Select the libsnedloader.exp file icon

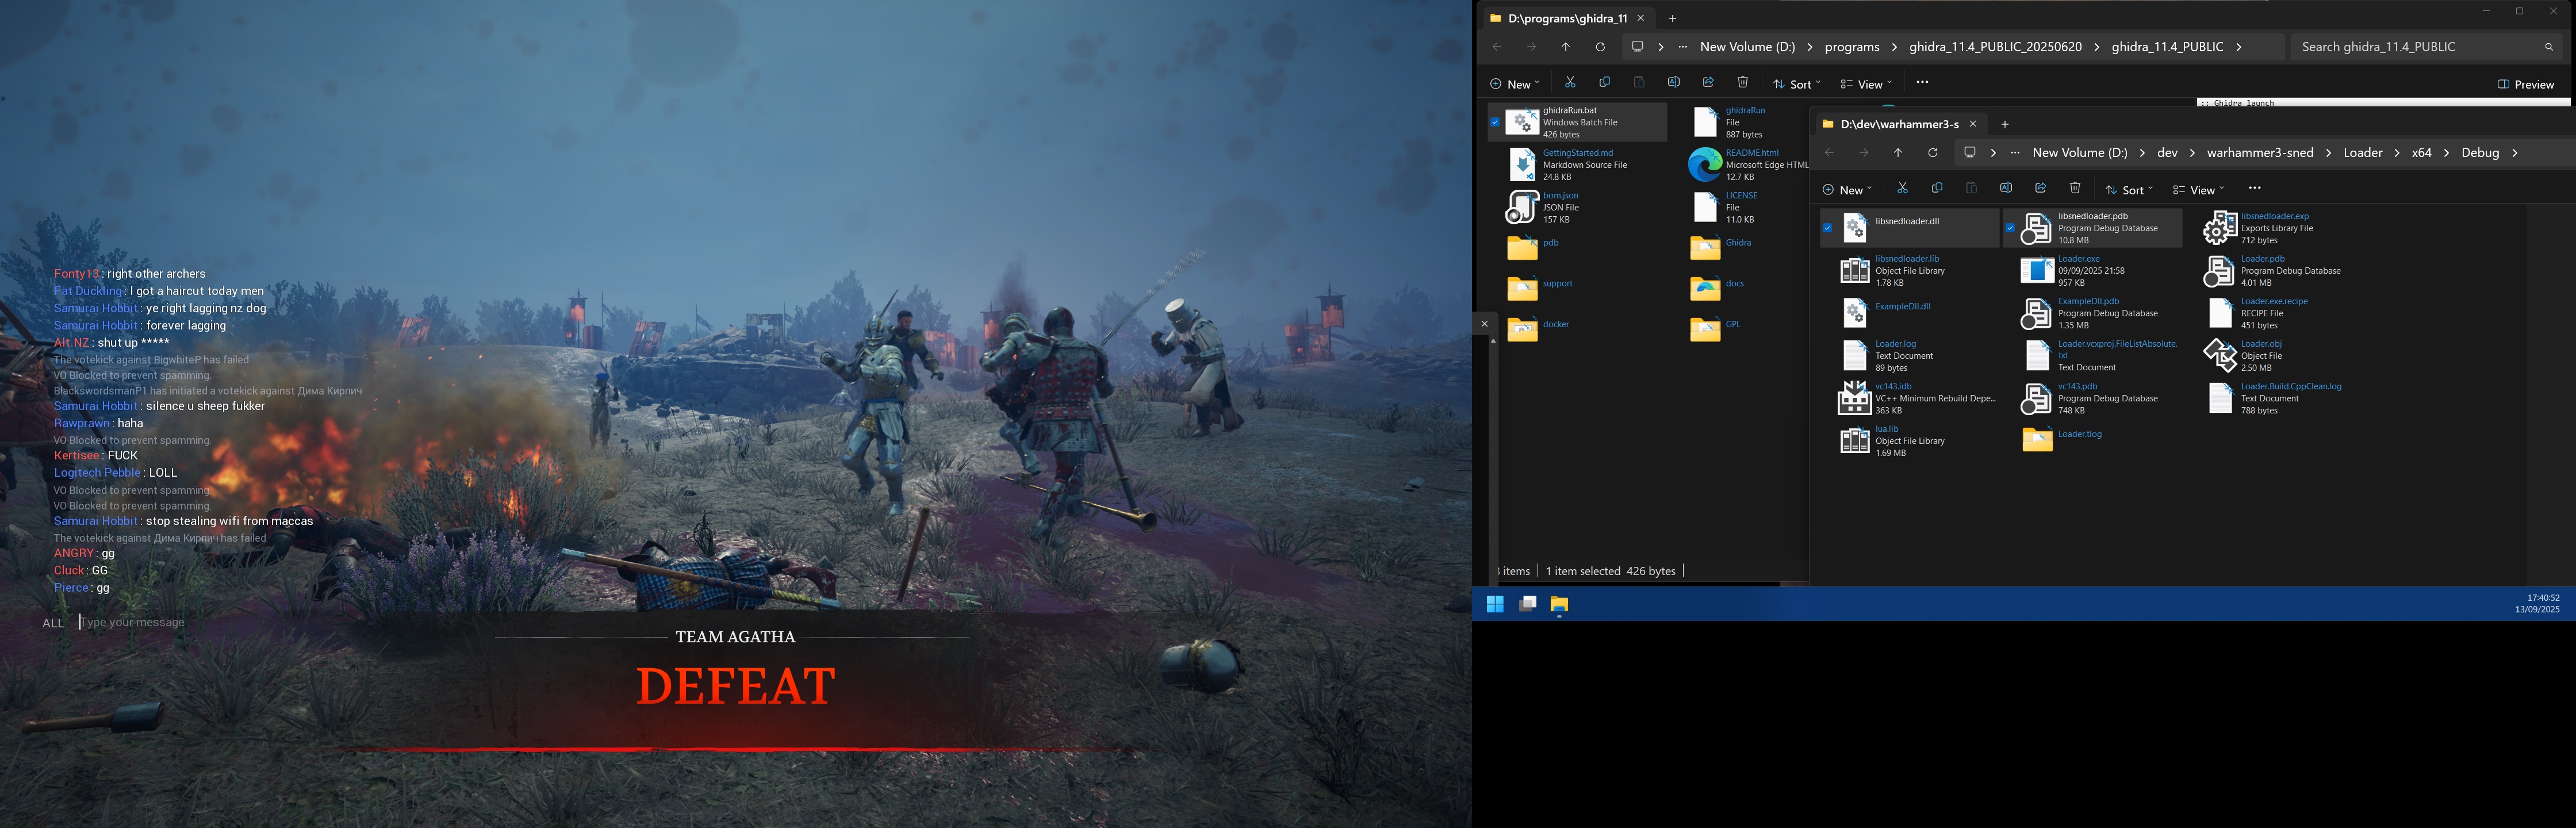pos(2220,228)
